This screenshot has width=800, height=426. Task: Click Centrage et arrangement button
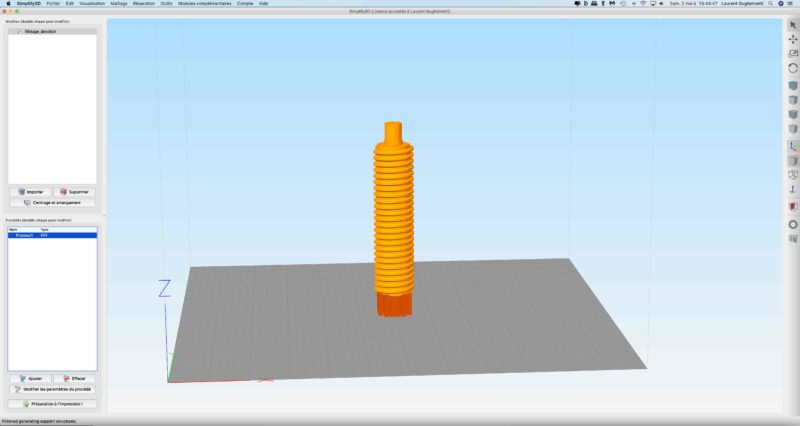click(52, 202)
